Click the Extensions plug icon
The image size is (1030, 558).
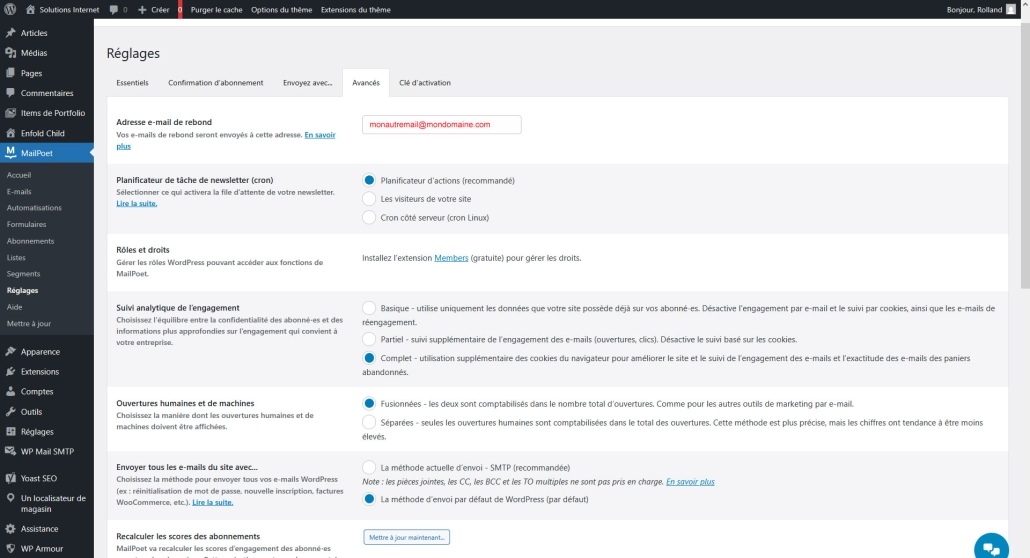click(11, 371)
